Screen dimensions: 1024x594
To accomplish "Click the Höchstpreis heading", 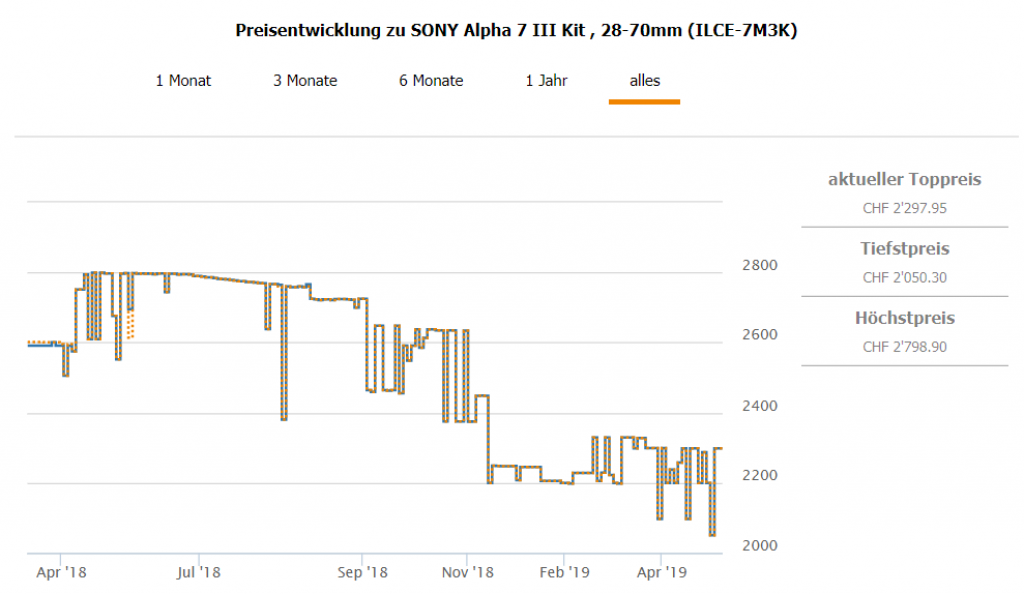I will point(904,318).
